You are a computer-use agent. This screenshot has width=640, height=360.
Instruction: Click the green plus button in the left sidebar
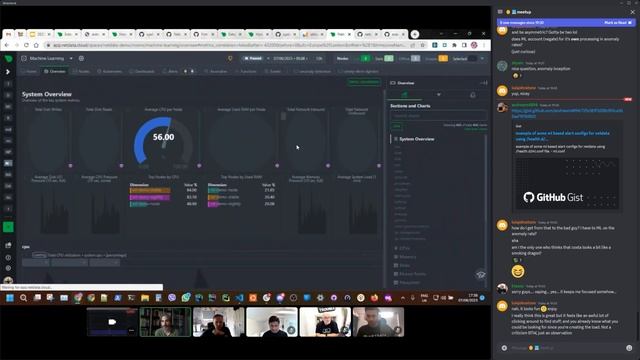point(8,227)
